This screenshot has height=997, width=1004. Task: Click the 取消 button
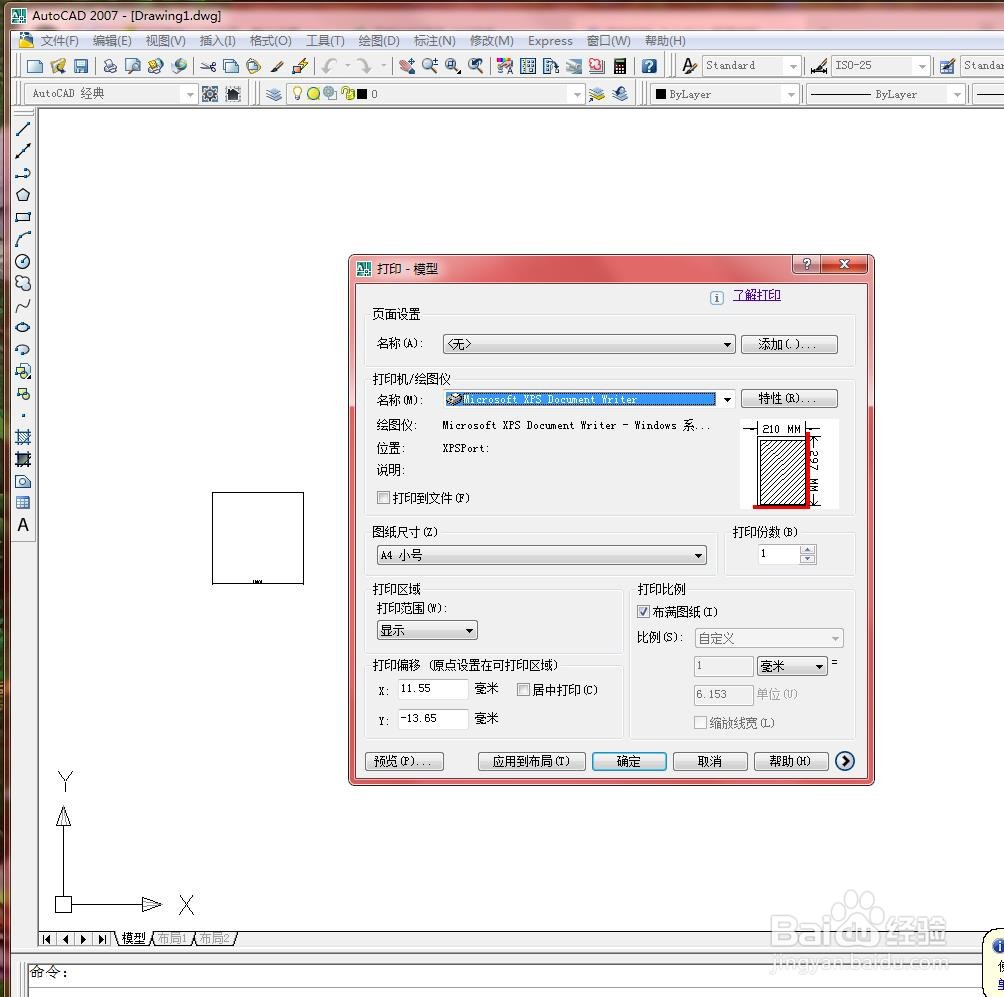click(x=710, y=761)
